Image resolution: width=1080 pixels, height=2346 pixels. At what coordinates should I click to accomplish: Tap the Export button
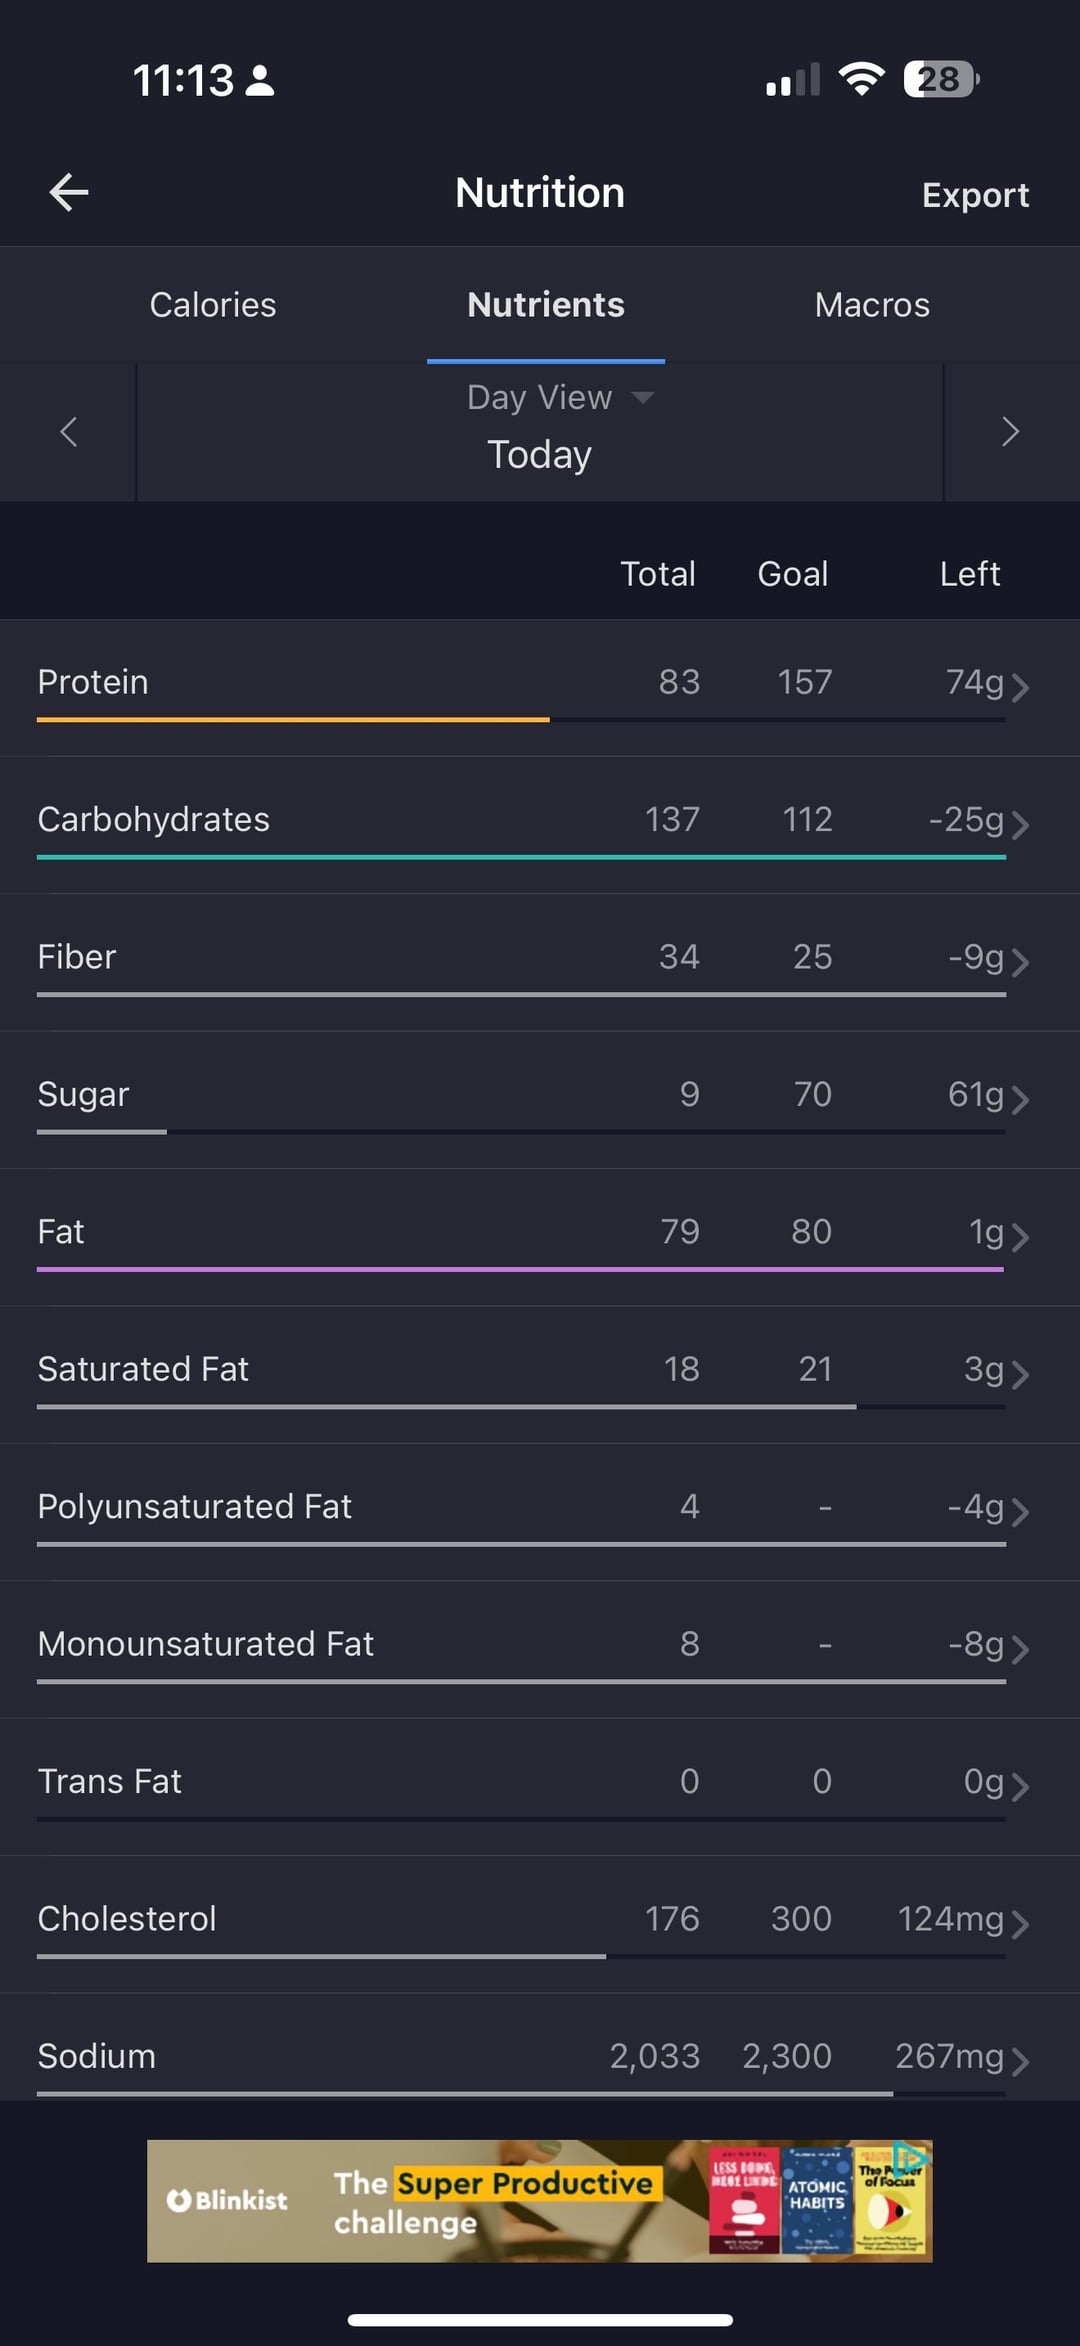click(x=975, y=195)
